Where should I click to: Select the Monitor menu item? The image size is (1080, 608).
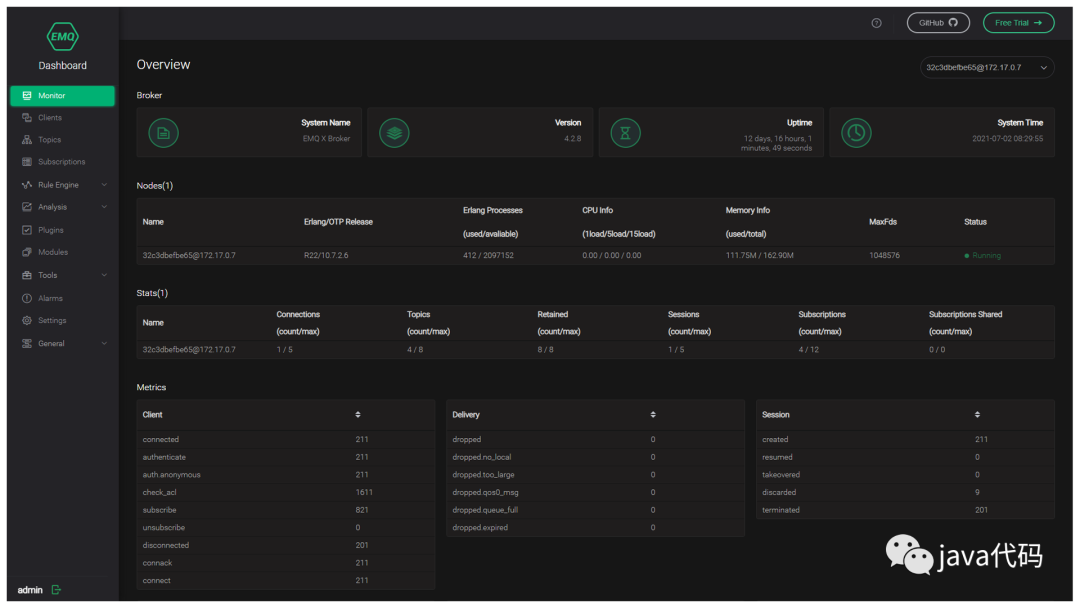(62, 96)
